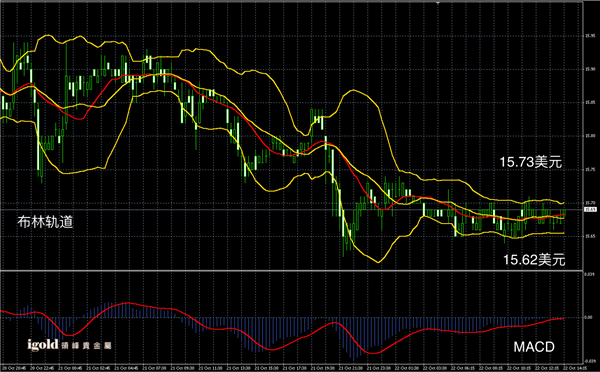The height and width of the screenshot is (372, 600).
Task: Click the 15.90 price axis label
Action: pyautogui.click(x=590, y=69)
